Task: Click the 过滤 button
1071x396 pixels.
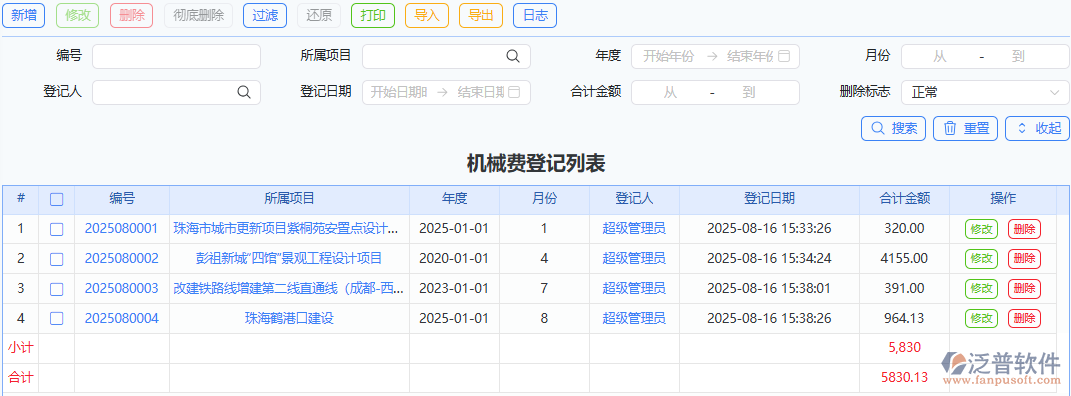Action: [x=265, y=15]
